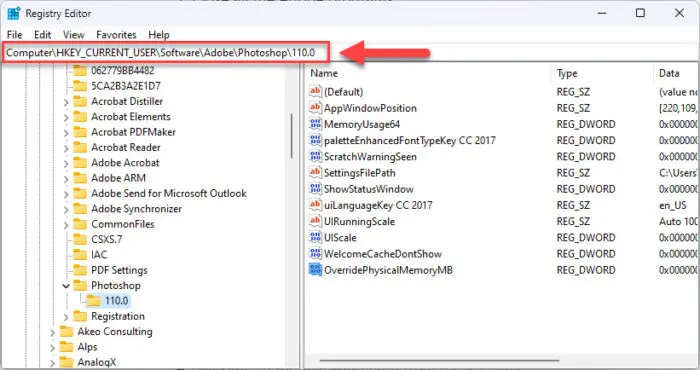This screenshot has width=700, height=370.
Task: Click the tree pane vertical scrollbar
Action: click(292, 136)
